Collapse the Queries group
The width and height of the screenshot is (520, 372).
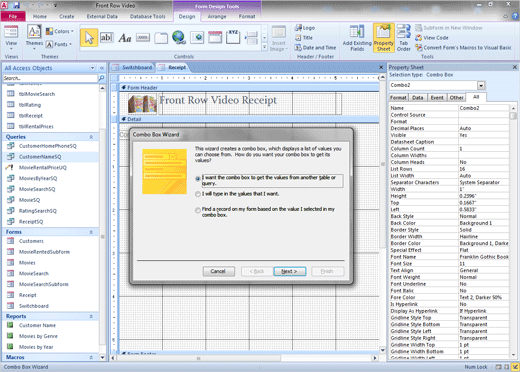(91, 137)
